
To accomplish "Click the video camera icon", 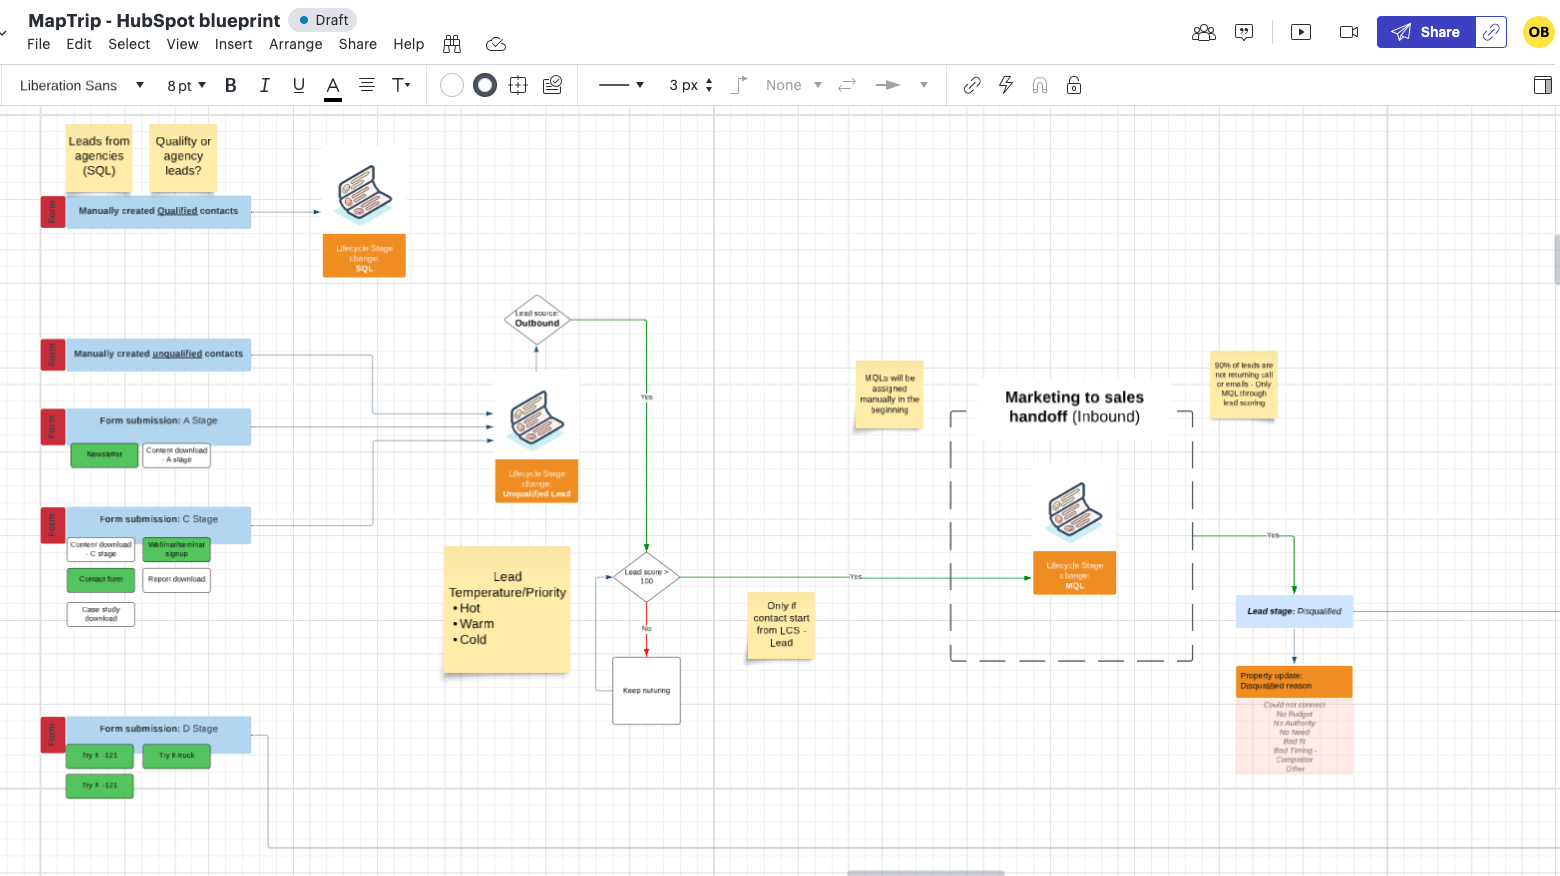I will 1349,32.
